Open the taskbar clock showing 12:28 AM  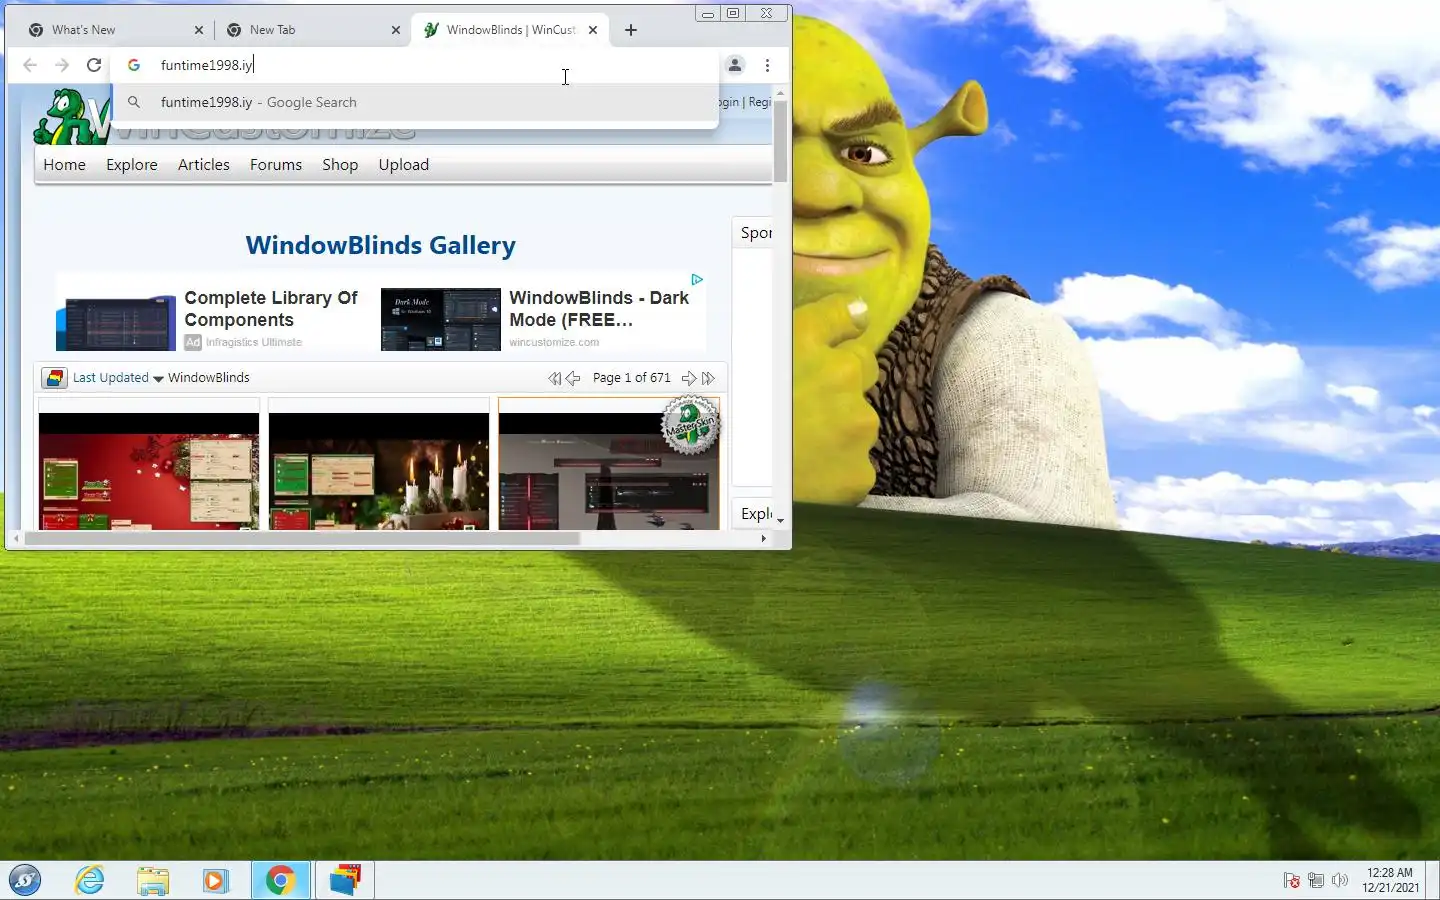point(1390,880)
